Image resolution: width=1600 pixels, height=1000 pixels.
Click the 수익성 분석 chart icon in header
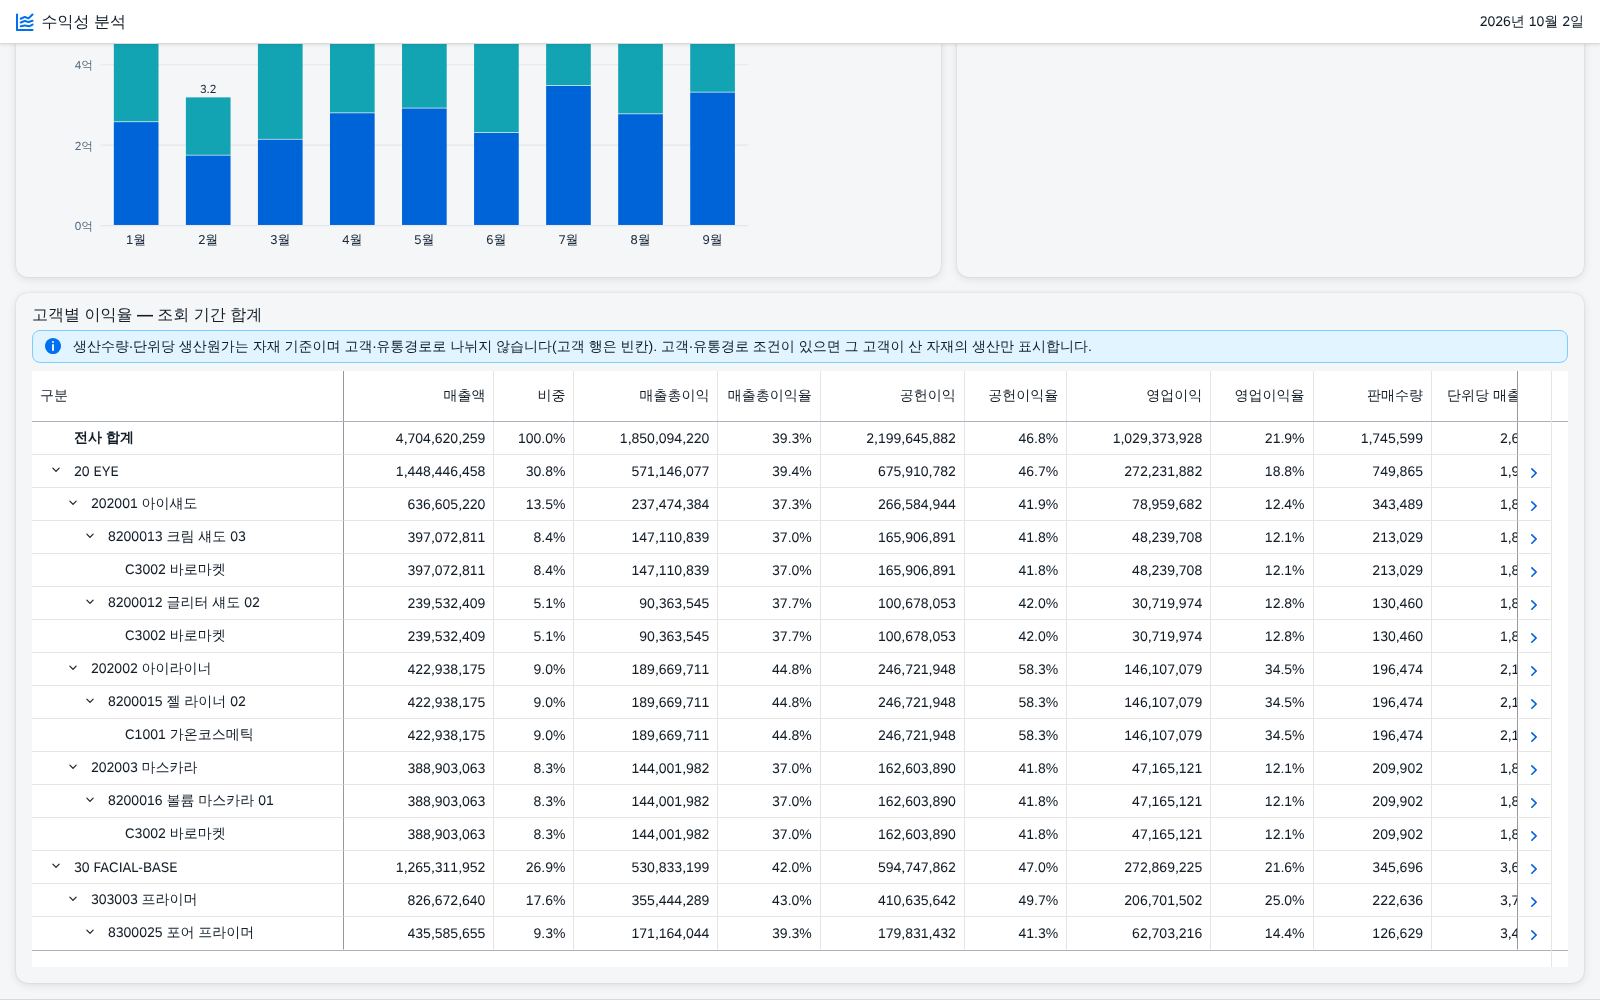pyautogui.click(x=25, y=22)
